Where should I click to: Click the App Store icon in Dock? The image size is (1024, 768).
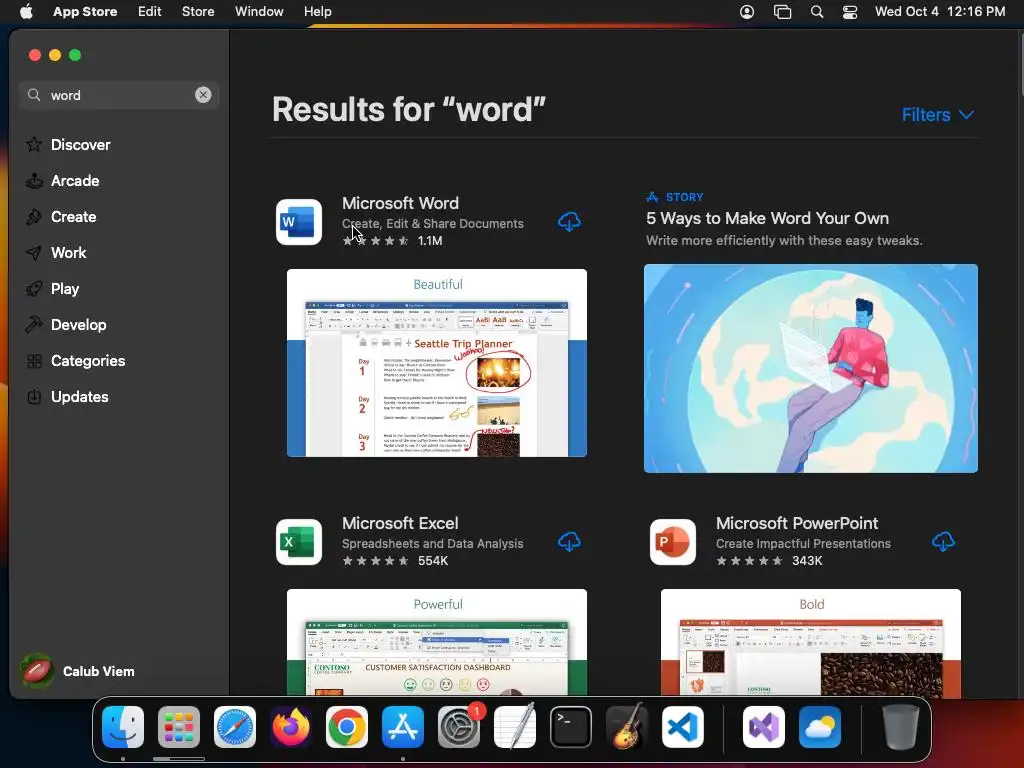click(403, 727)
